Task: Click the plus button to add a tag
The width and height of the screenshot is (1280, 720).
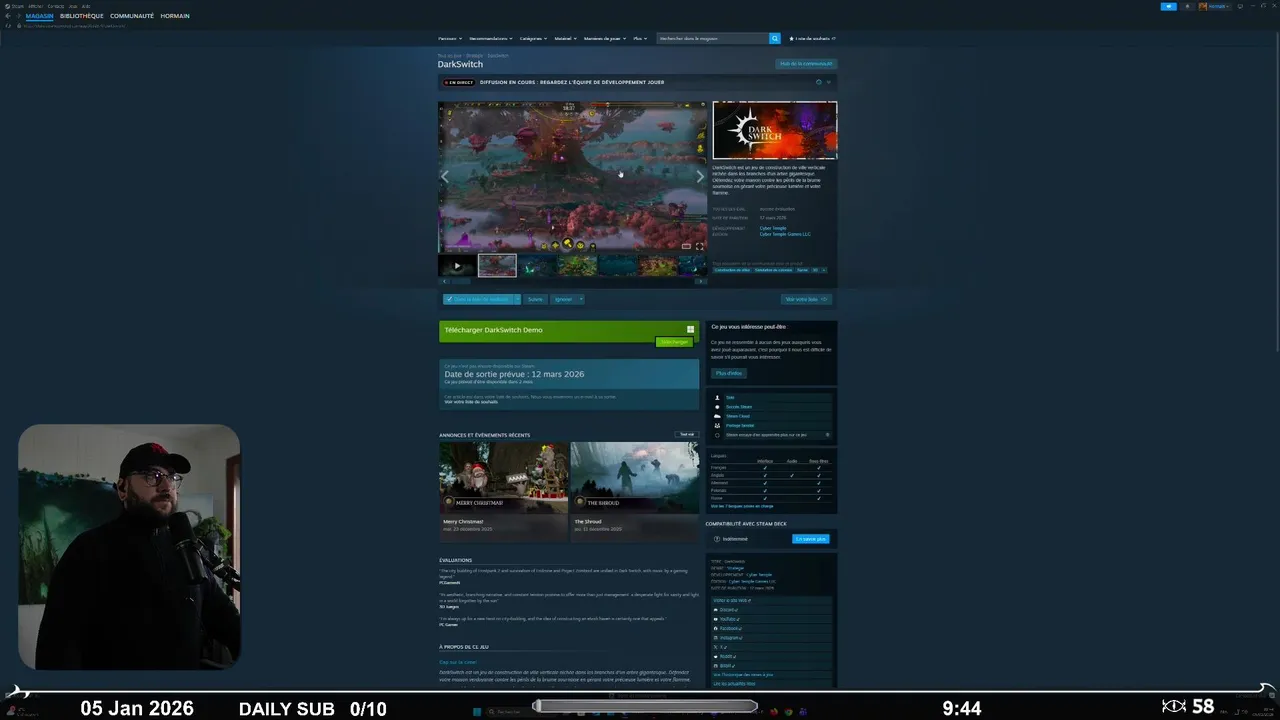Action: [825, 270]
